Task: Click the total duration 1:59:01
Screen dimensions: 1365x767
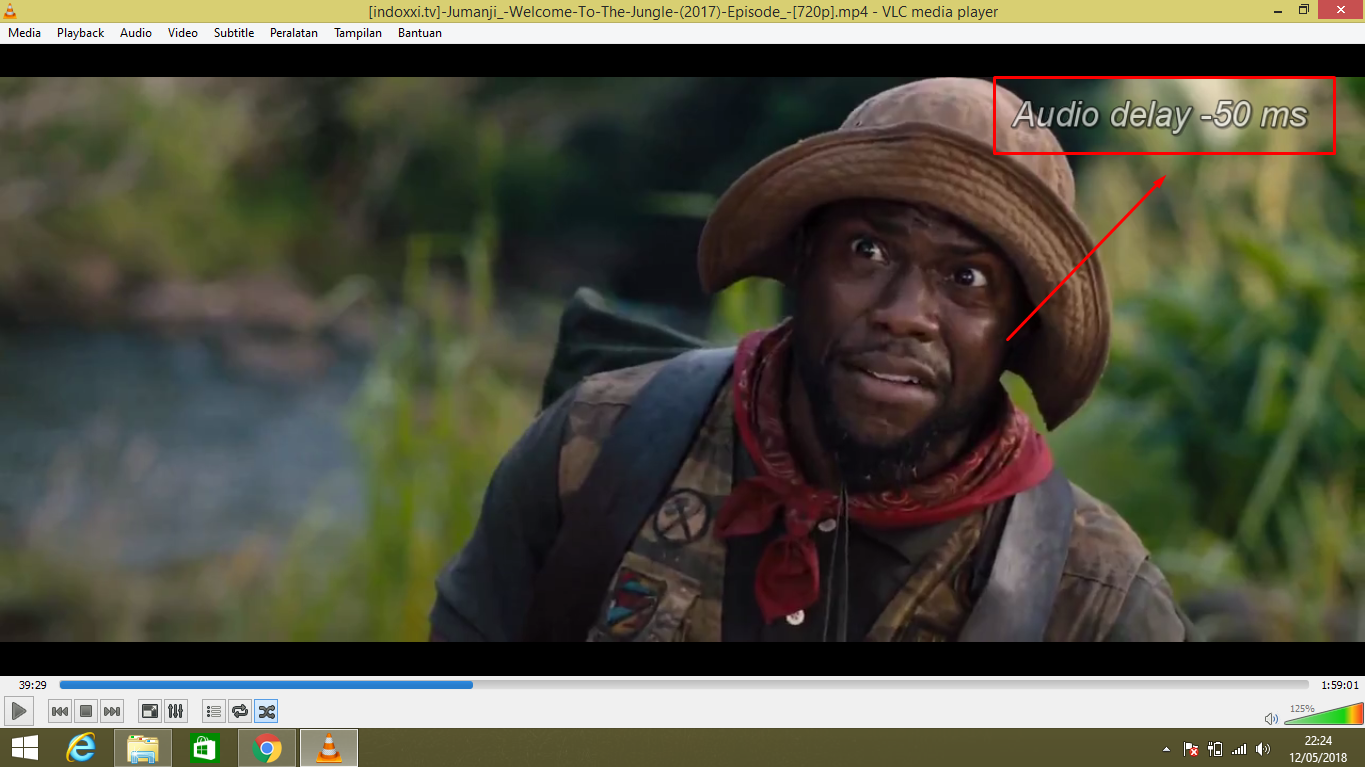Action: (x=1340, y=685)
